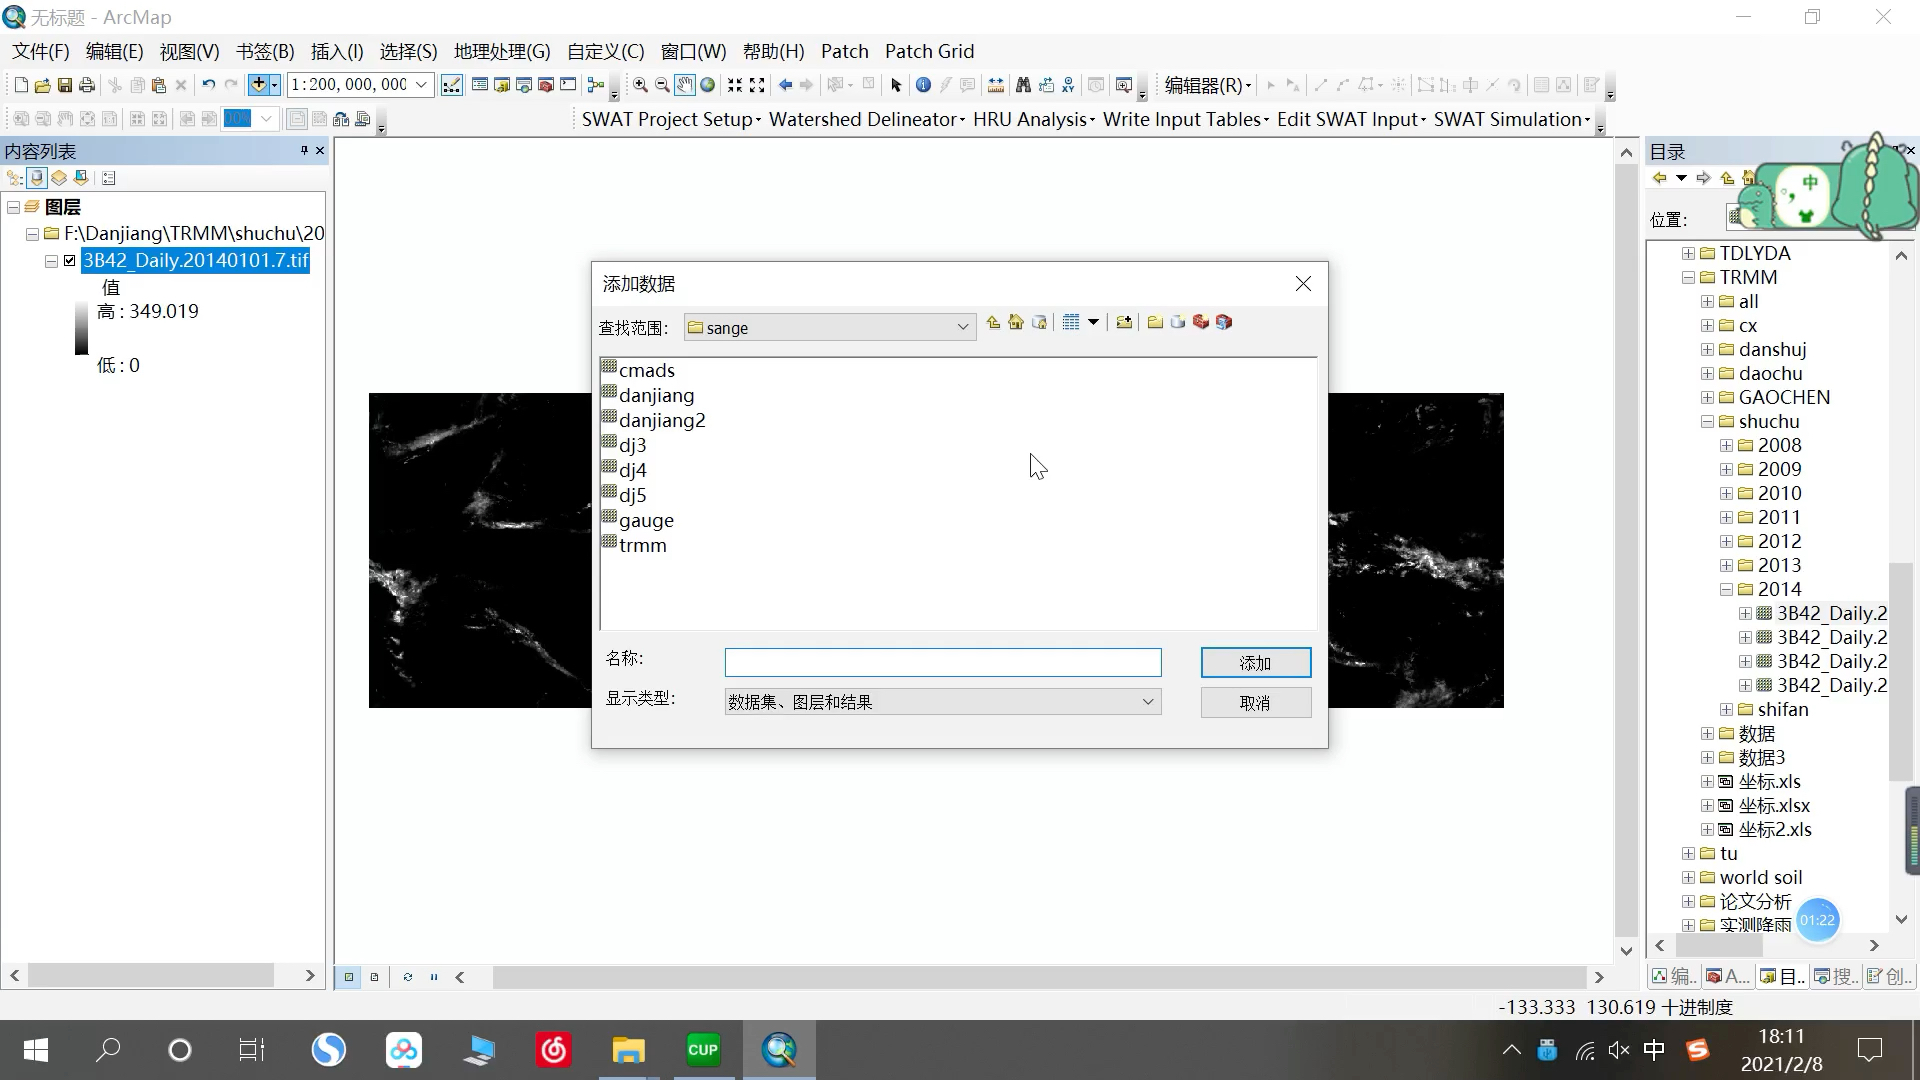Open the 地理处理 menu
The image size is (1920, 1080).
coord(503,51)
